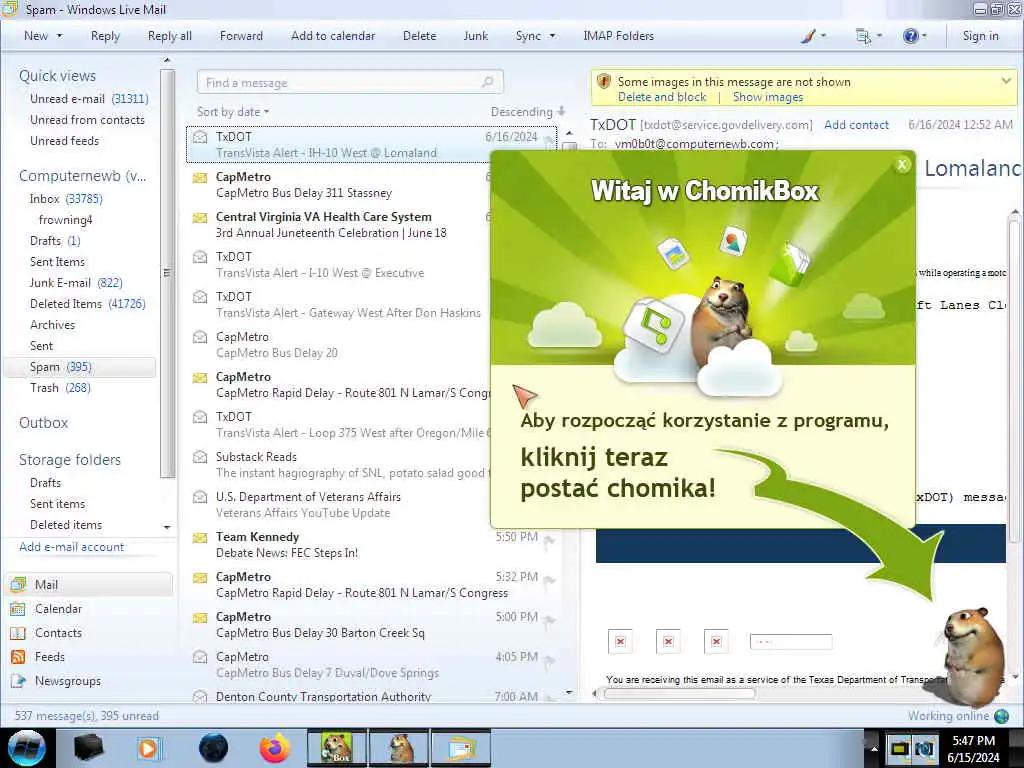Click the Delete and block link
Viewport: 1024px width, 768px height.
[x=662, y=97]
